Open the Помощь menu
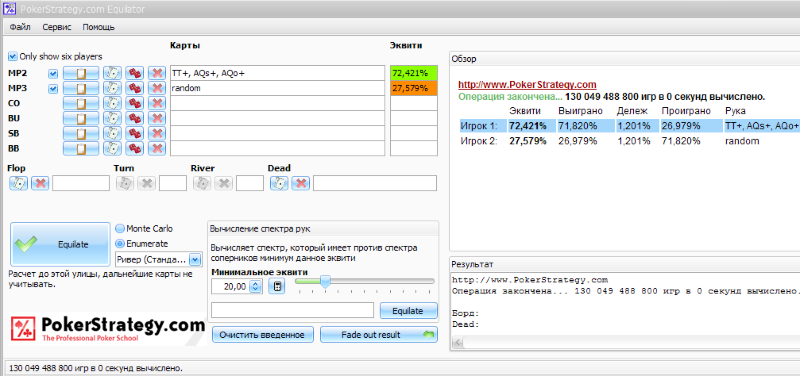 click(x=98, y=27)
